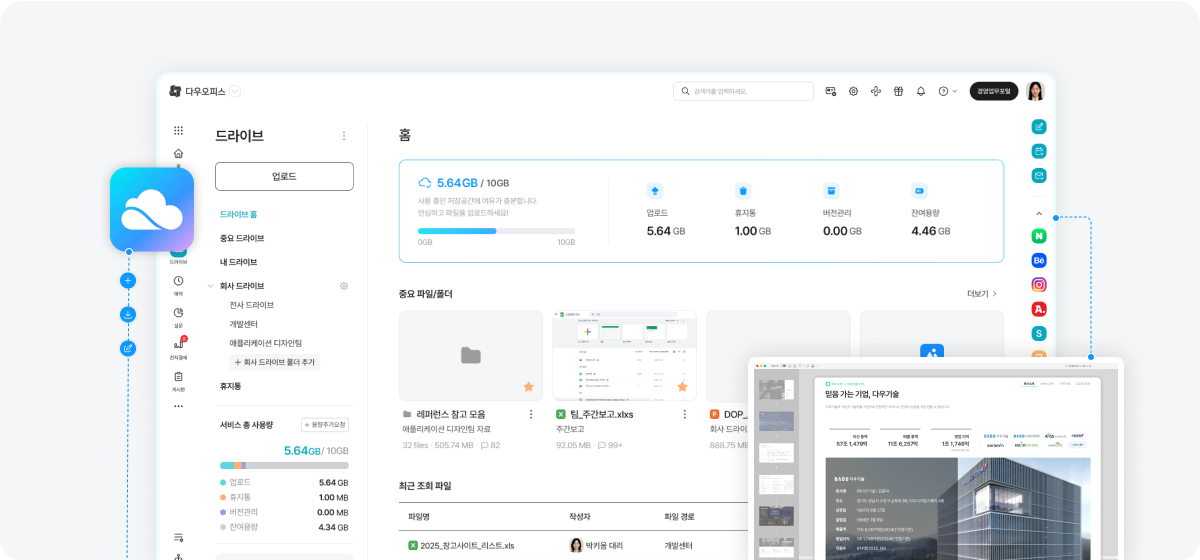Click the 업로드 button
Image resolution: width=1200 pixels, height=560 pixels.
tap(284, 176)
